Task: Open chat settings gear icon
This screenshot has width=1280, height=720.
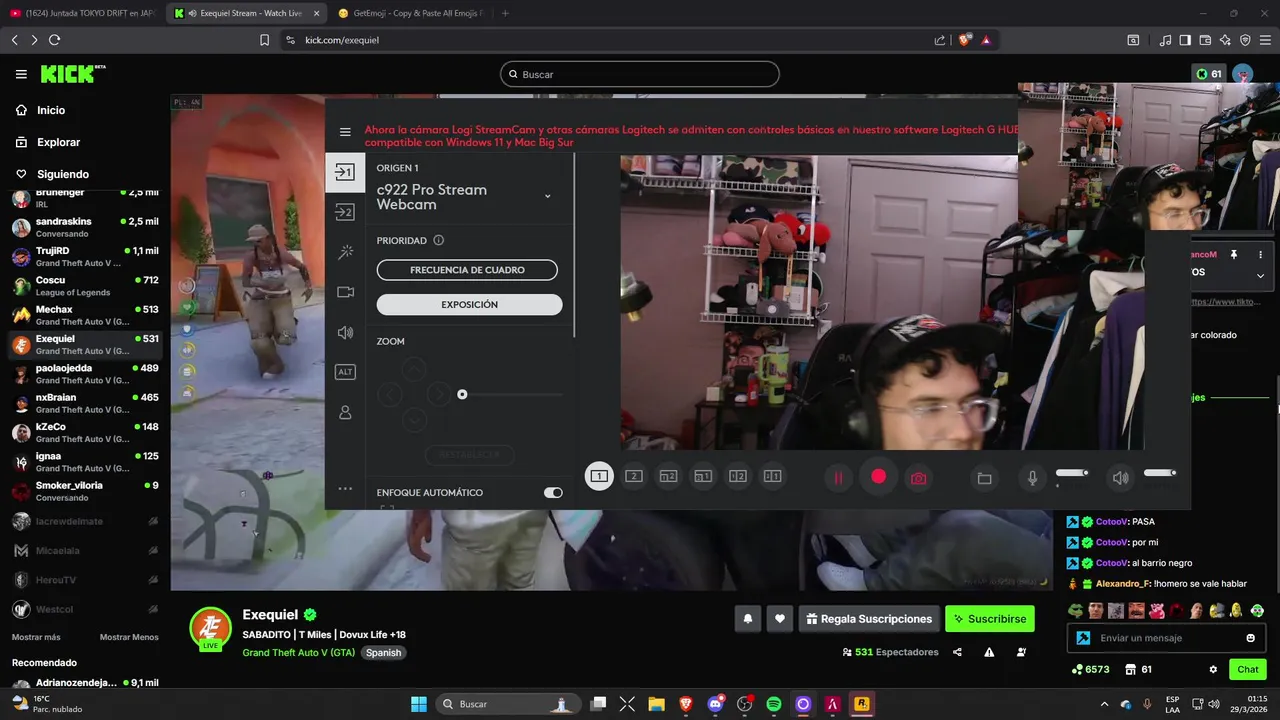Action: coord(1213,669)
